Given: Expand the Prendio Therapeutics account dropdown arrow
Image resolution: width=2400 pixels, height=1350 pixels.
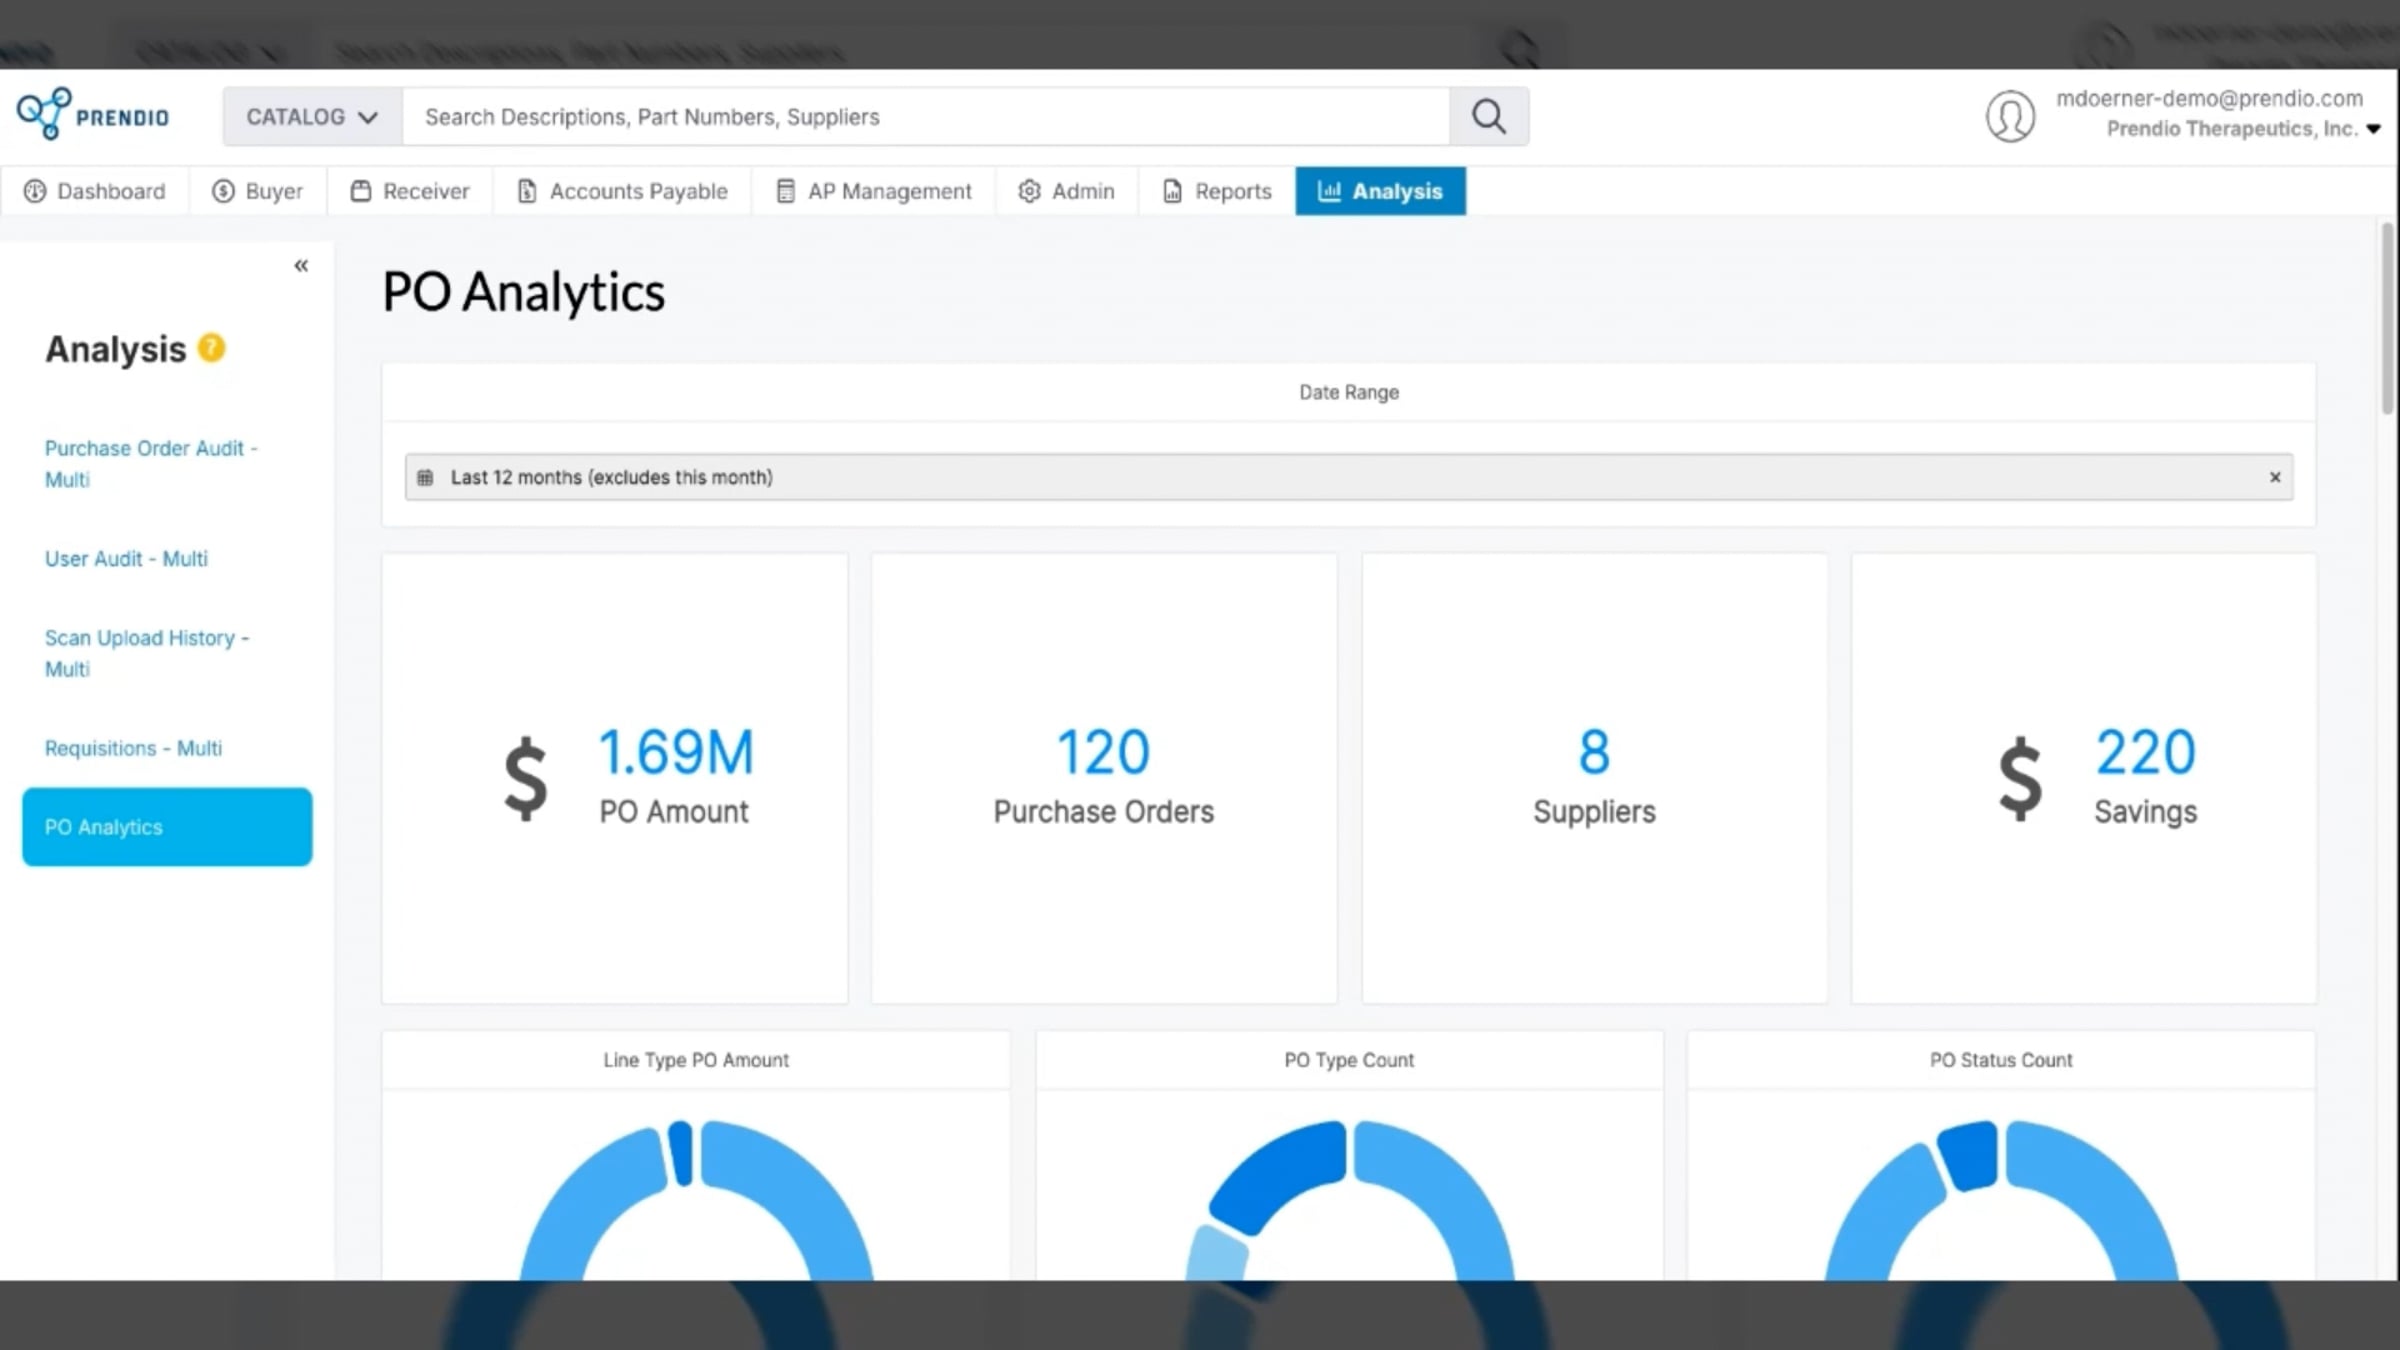Looking at the screenshot, I should (x=2373, y=129).
